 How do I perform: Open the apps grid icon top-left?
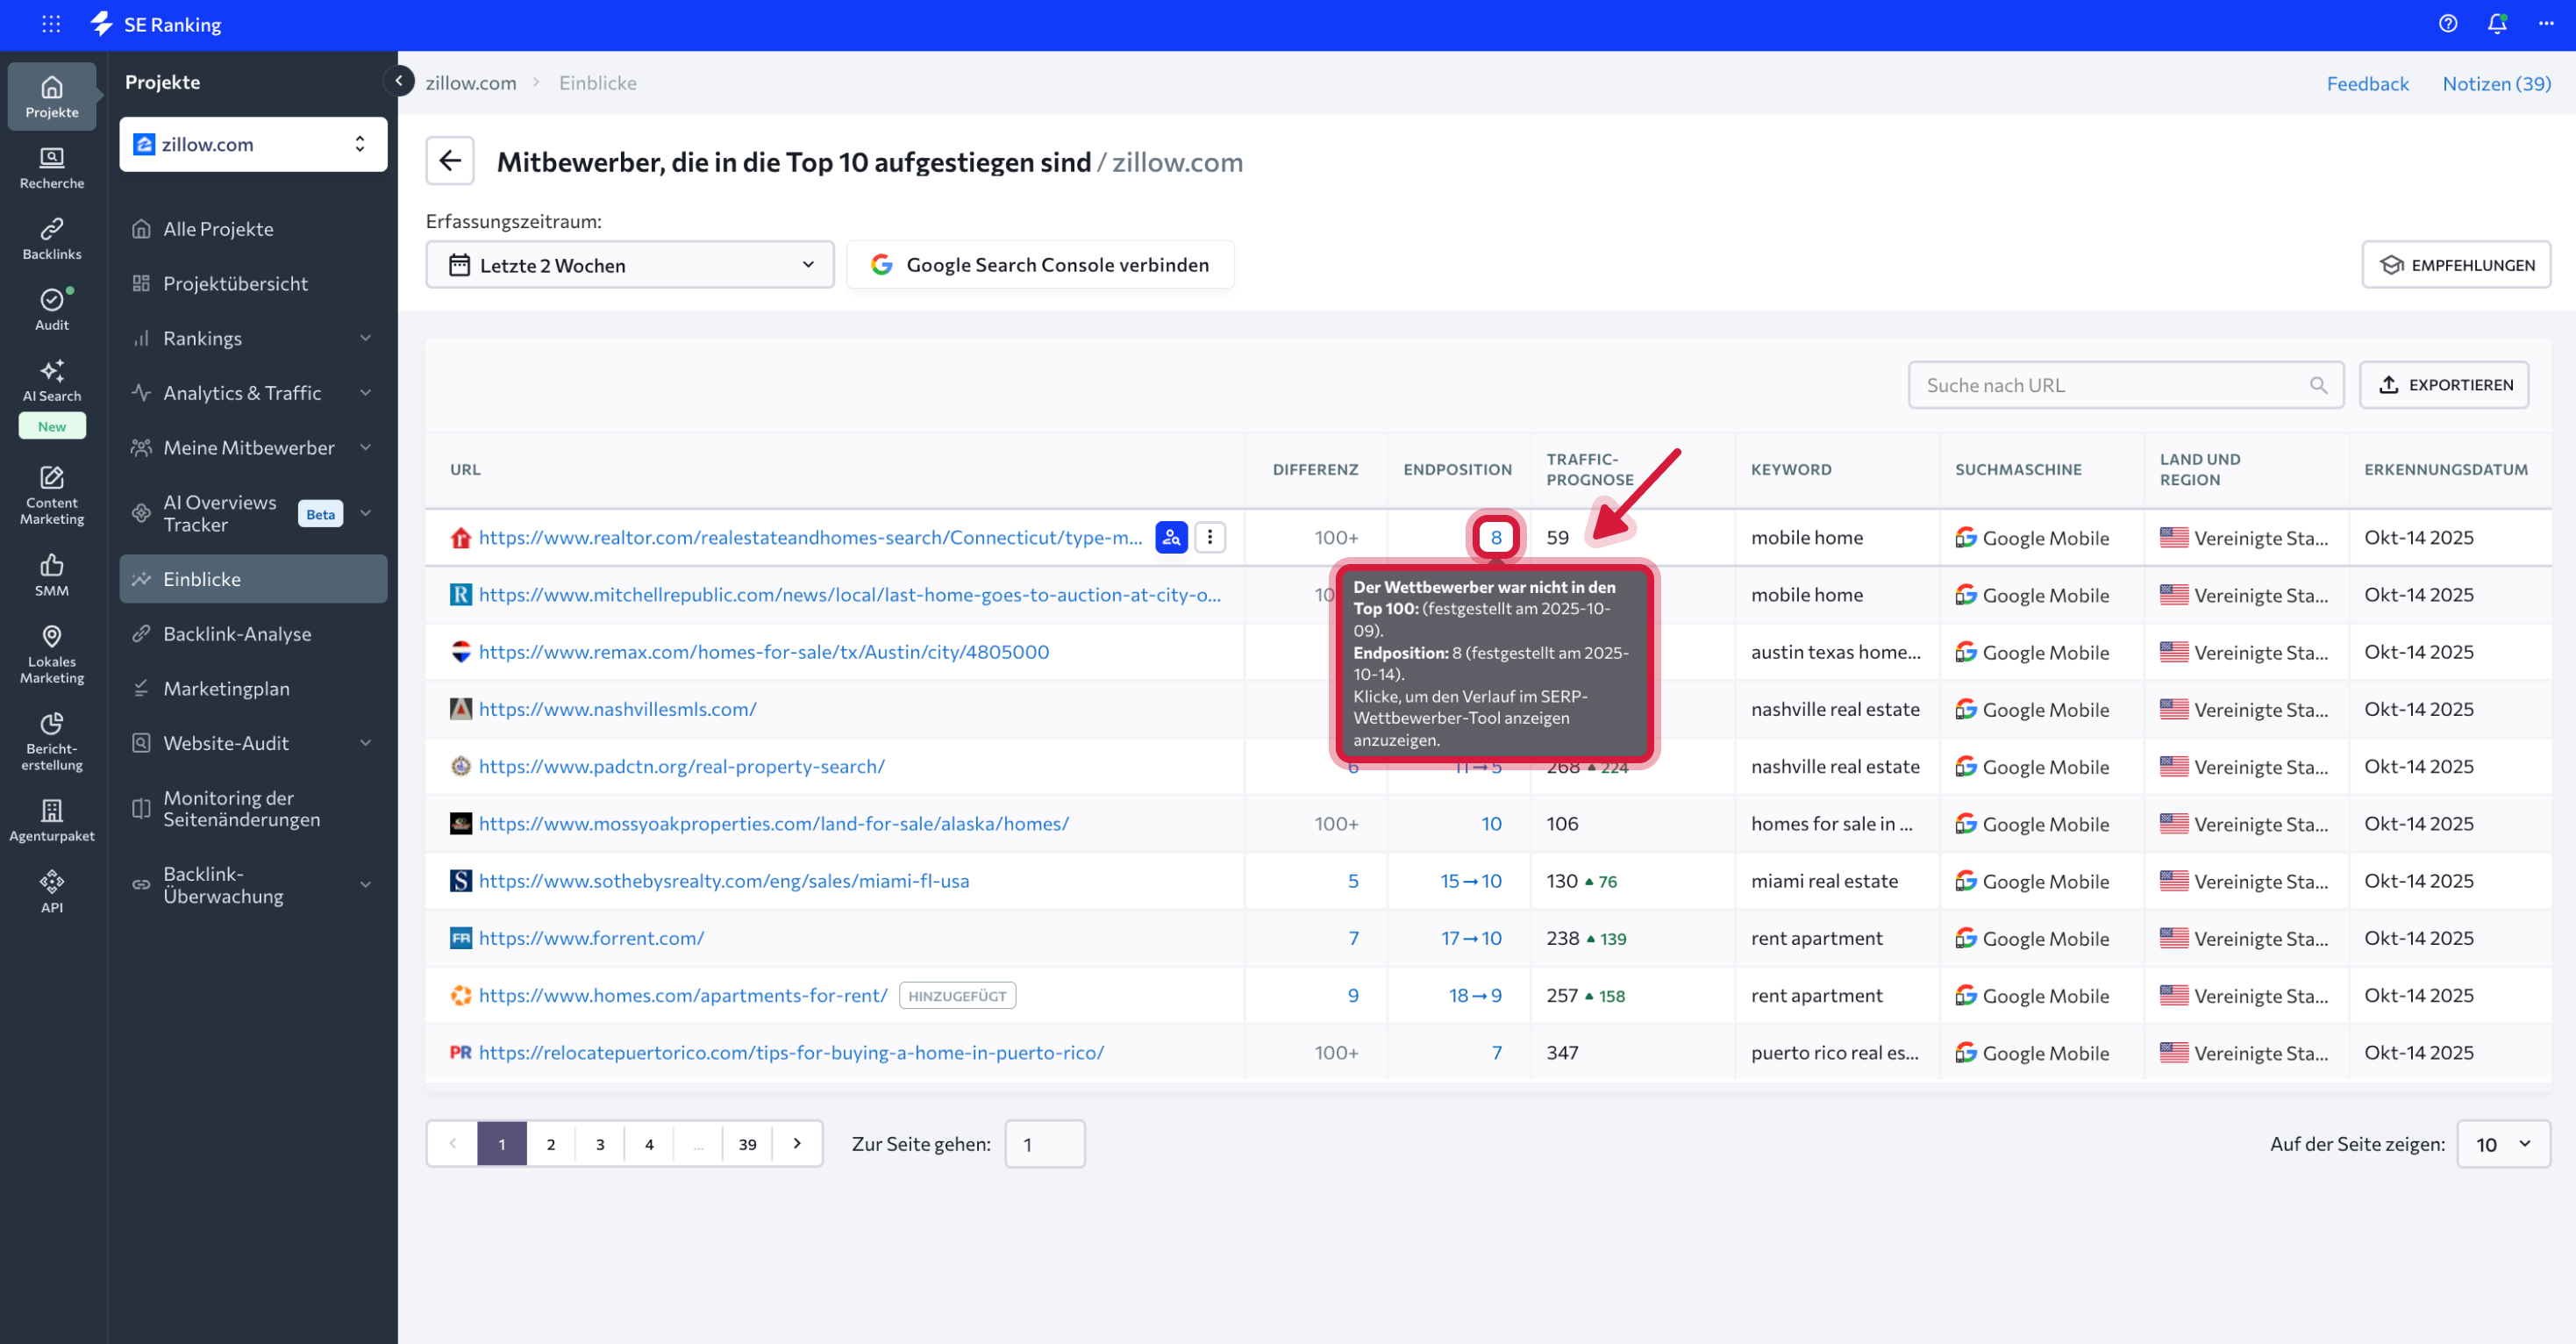50,24
